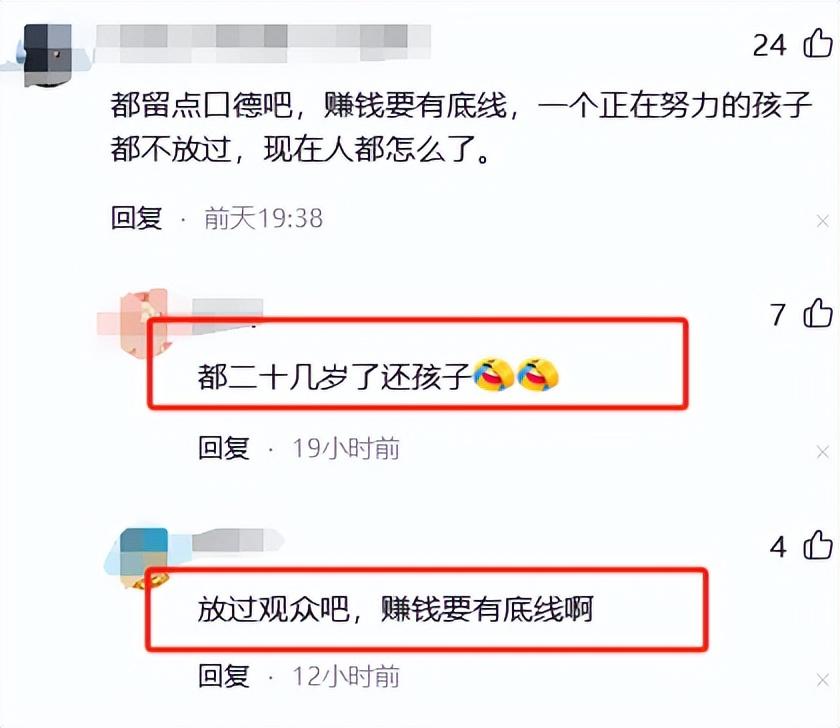Click the blurred username beside the blue avatar

pyautogui.click(x=236, y=541)
